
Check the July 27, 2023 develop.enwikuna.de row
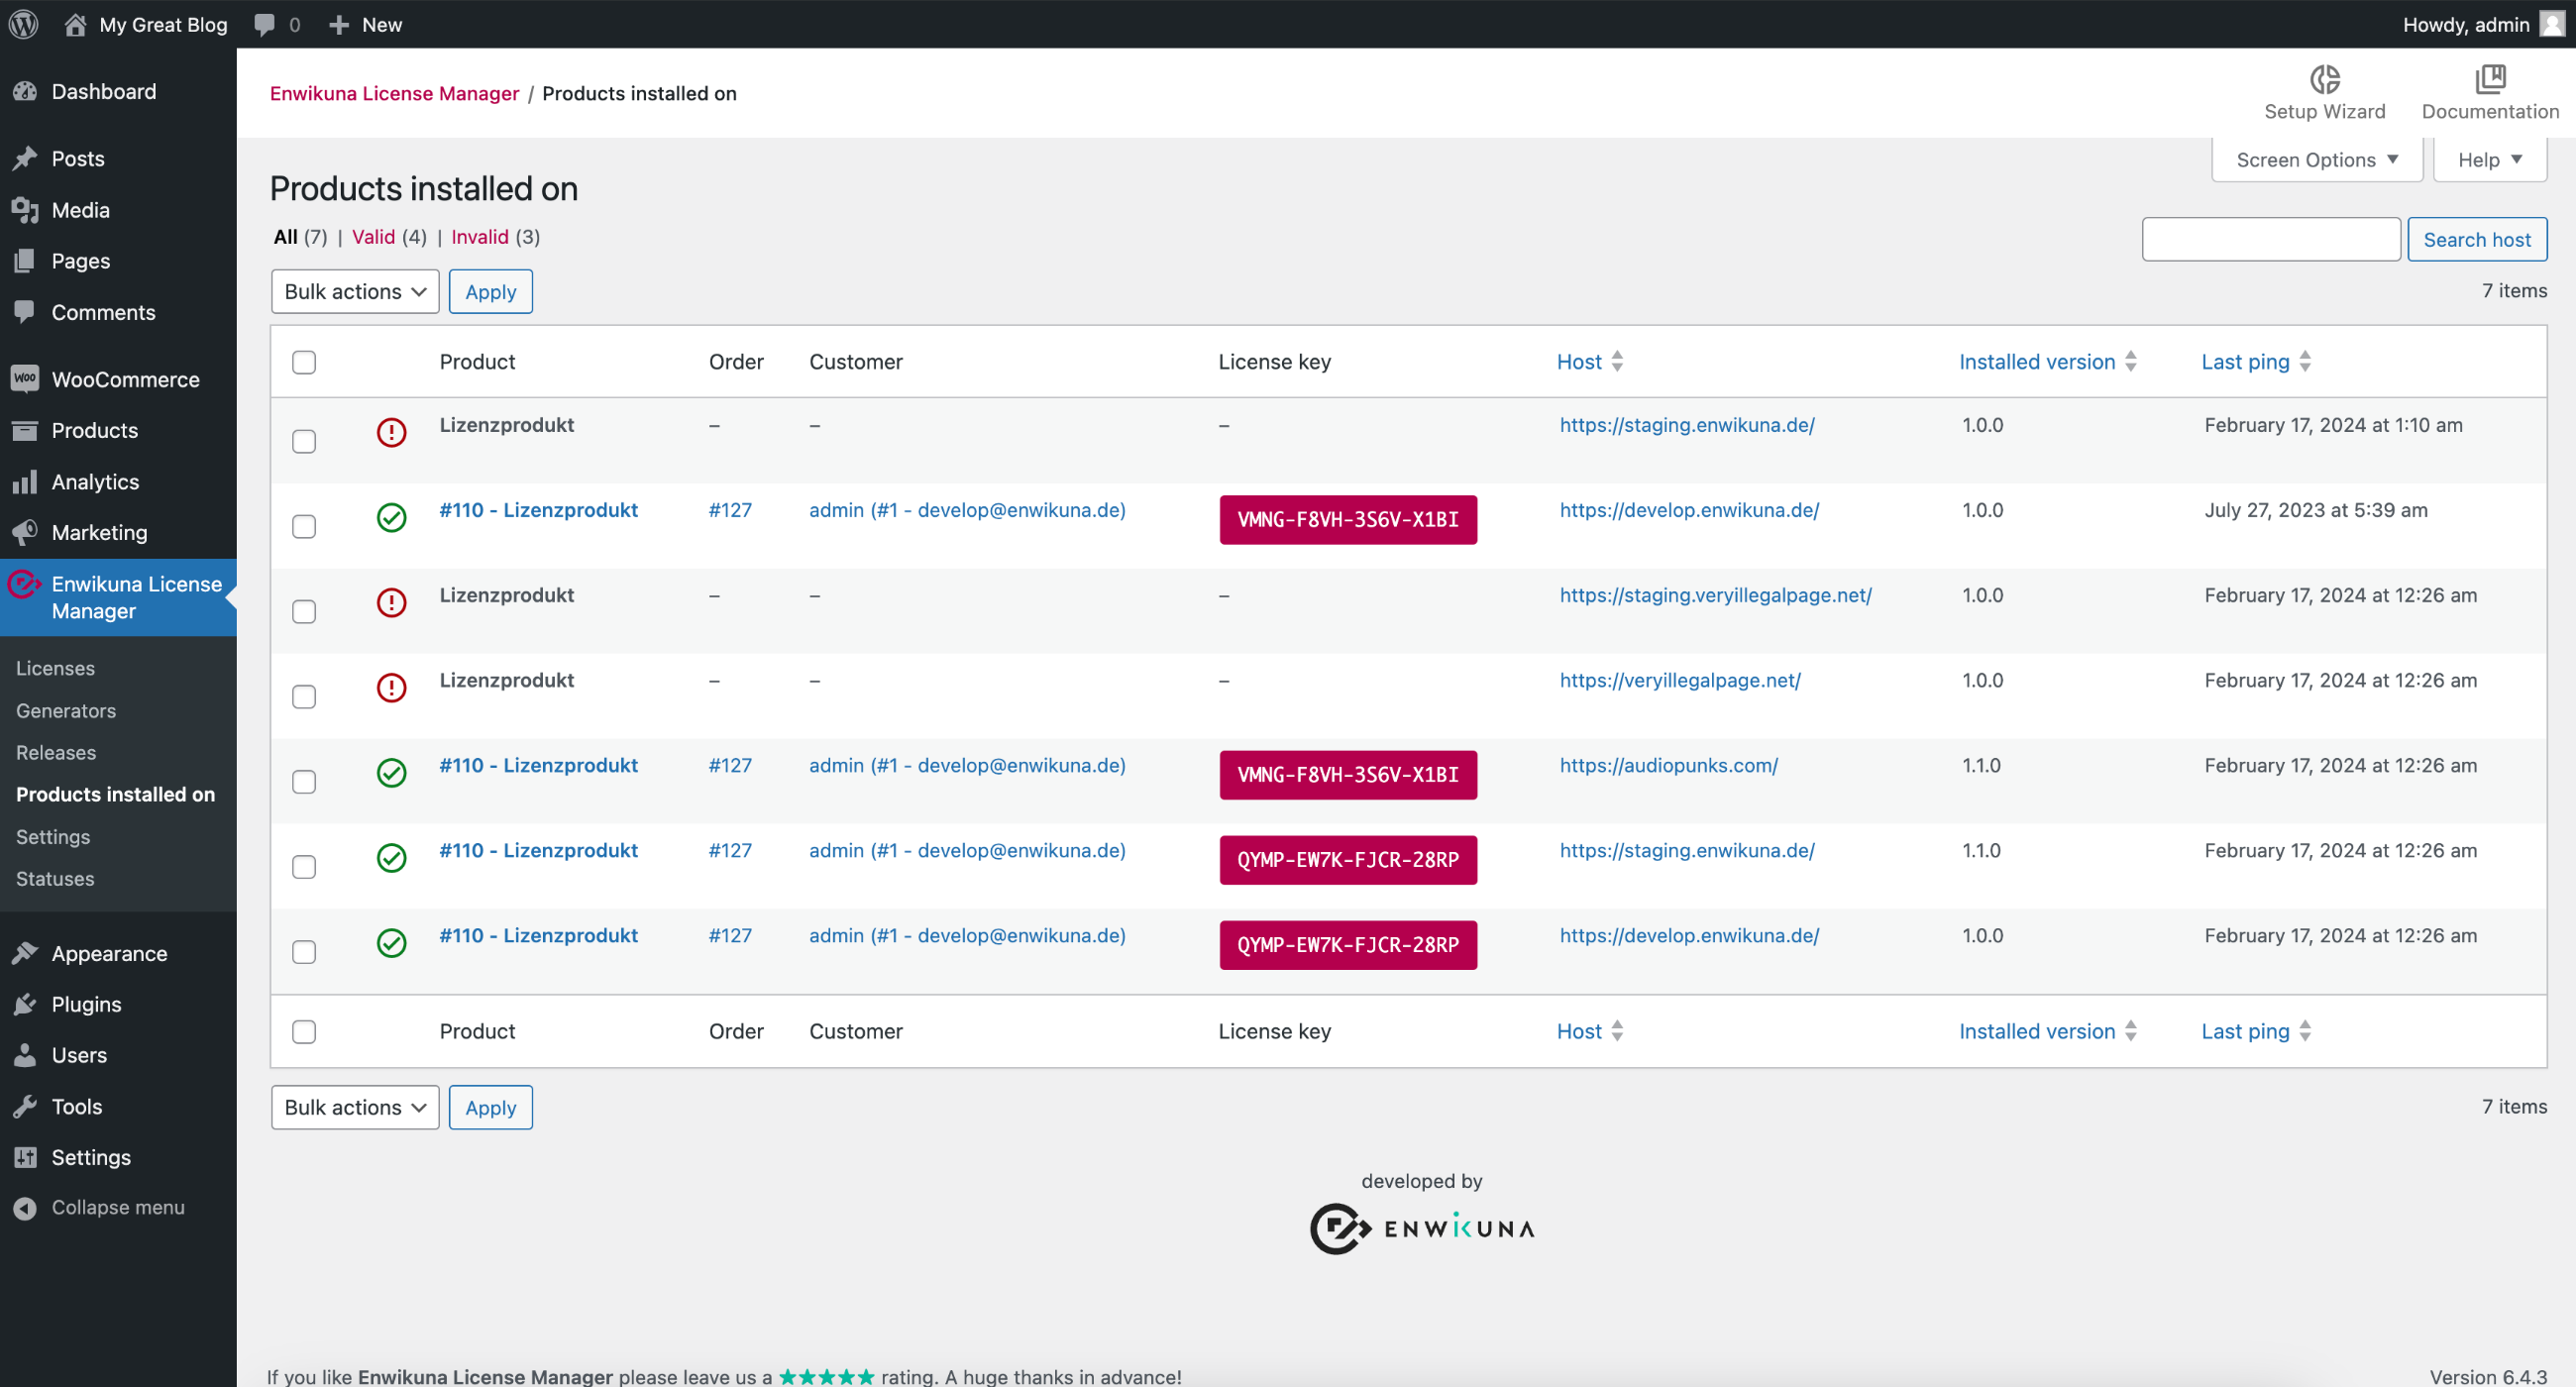(x=304, y=526)
